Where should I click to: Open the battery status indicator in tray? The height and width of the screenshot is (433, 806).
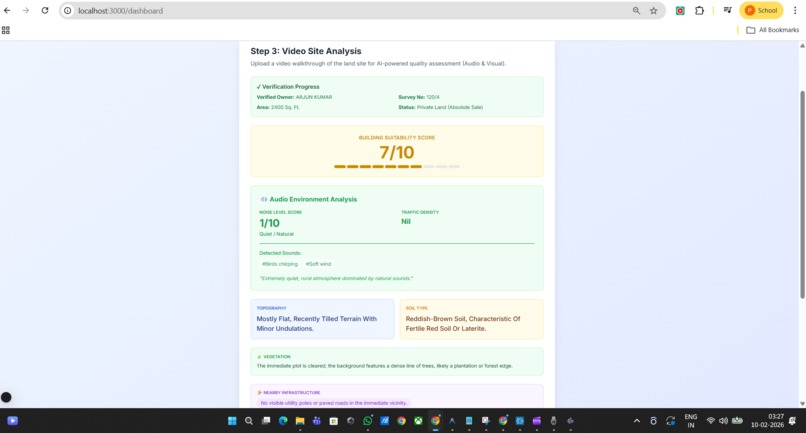click(737, 421)
